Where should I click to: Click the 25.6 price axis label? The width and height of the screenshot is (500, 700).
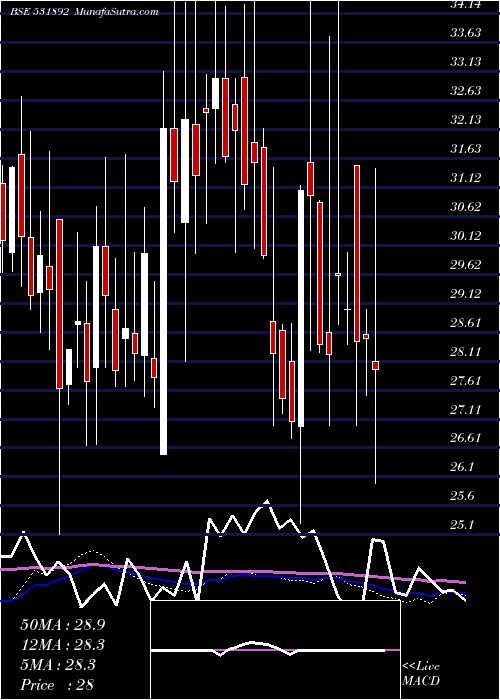click(x=462, y=496)
